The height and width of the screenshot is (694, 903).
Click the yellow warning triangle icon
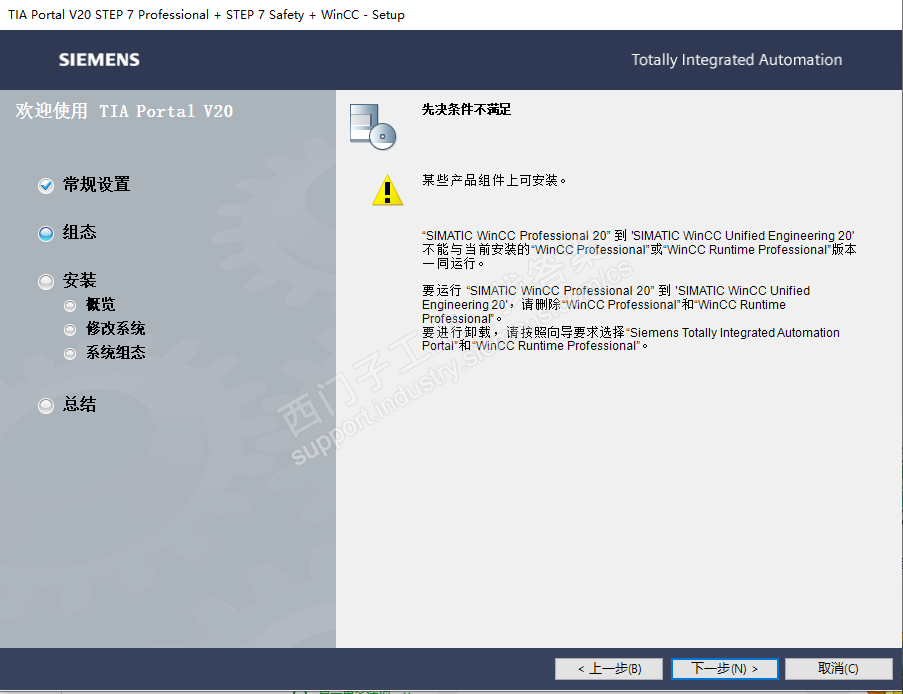[x=388, y=190]
